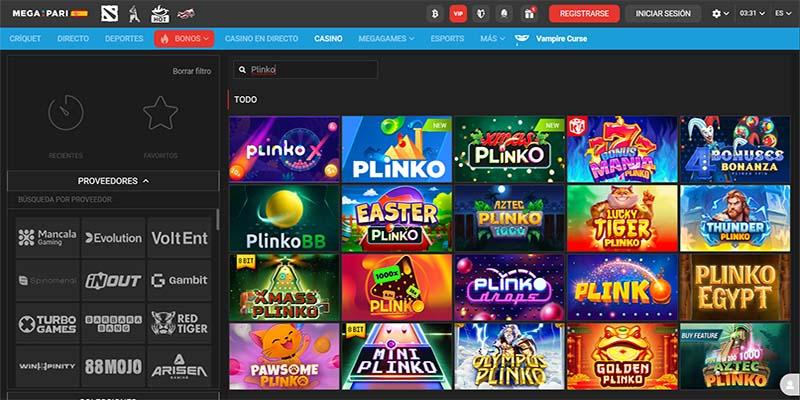
Task: Go to the Directo section
Action: pyautogui.click(x=73, y=39)
